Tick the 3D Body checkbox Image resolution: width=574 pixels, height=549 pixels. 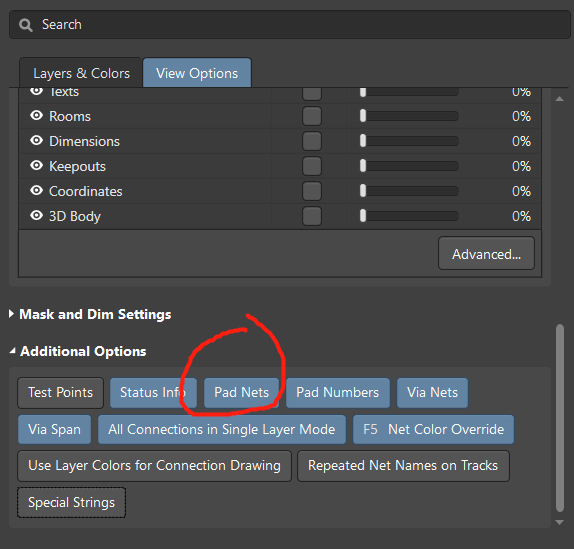pyautogui.click(x=312, y=216)
